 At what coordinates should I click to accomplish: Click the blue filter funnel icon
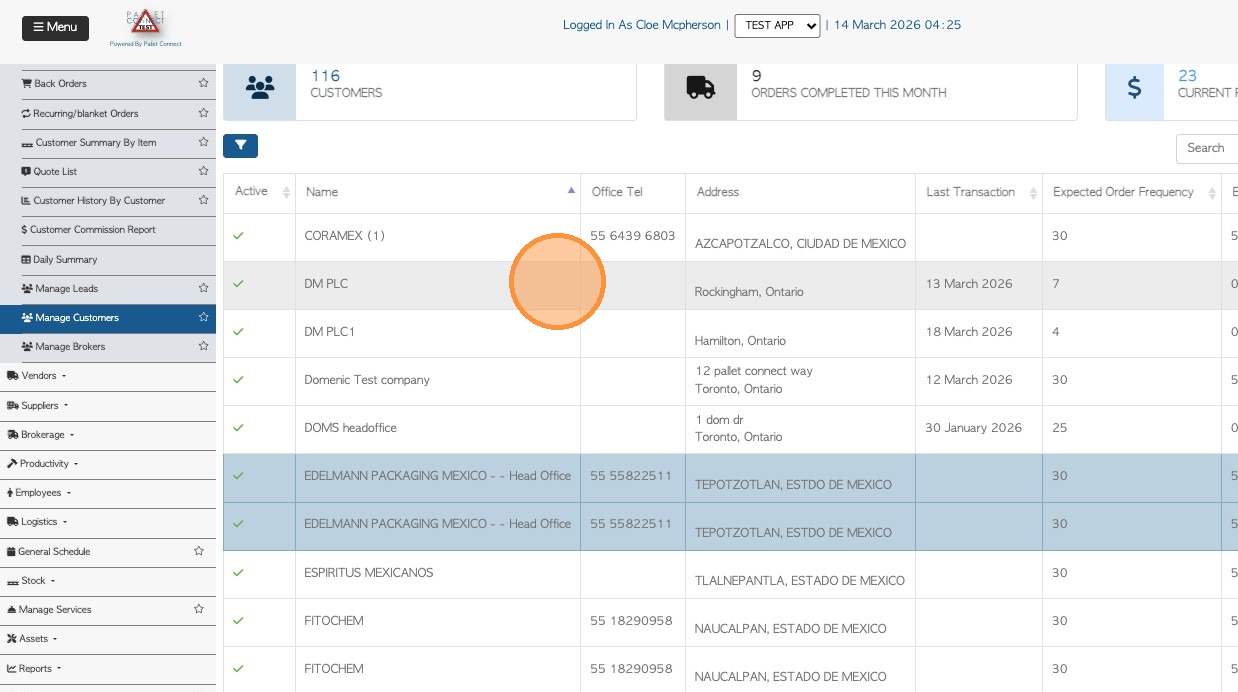[240, 146]
